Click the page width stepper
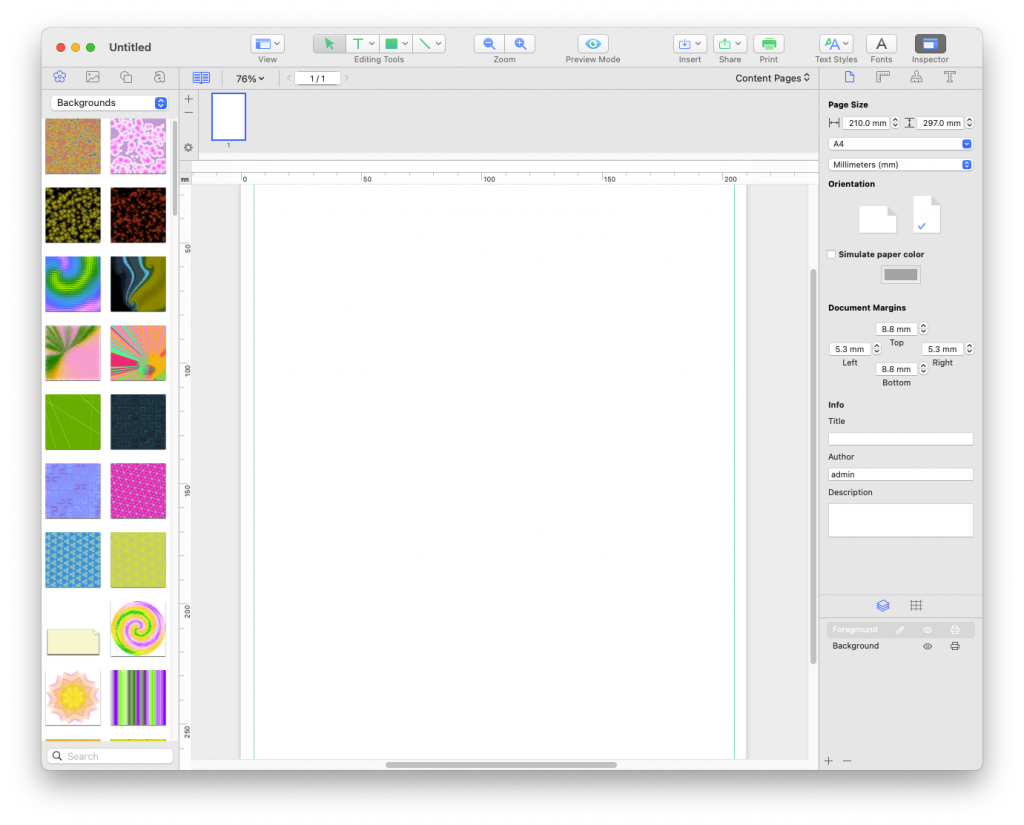Screen dimensions: 1024x825 895,122
